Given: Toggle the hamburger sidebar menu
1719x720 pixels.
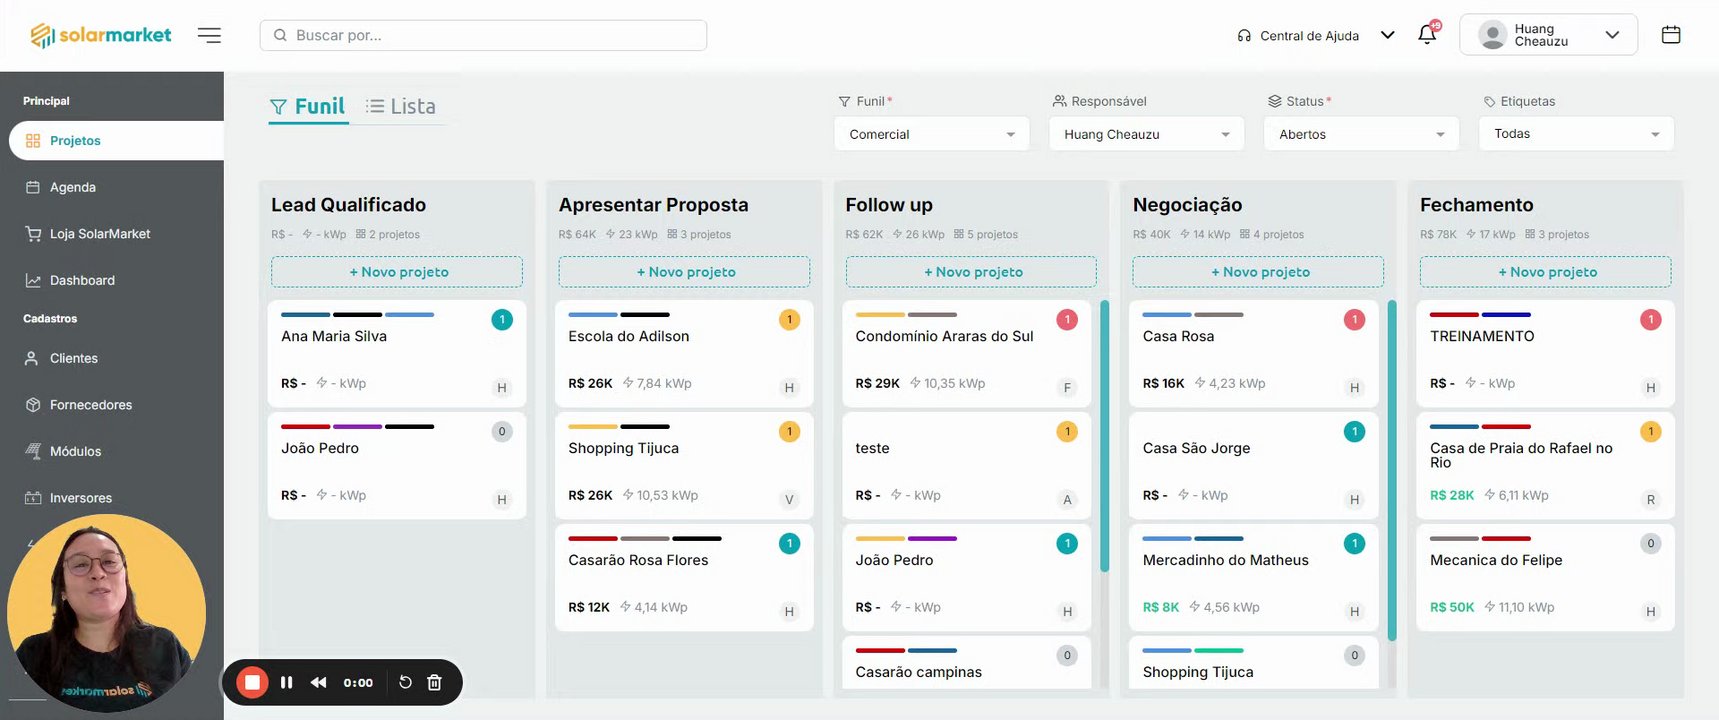Looking at the screenshot, I should (x=209, y=35).
